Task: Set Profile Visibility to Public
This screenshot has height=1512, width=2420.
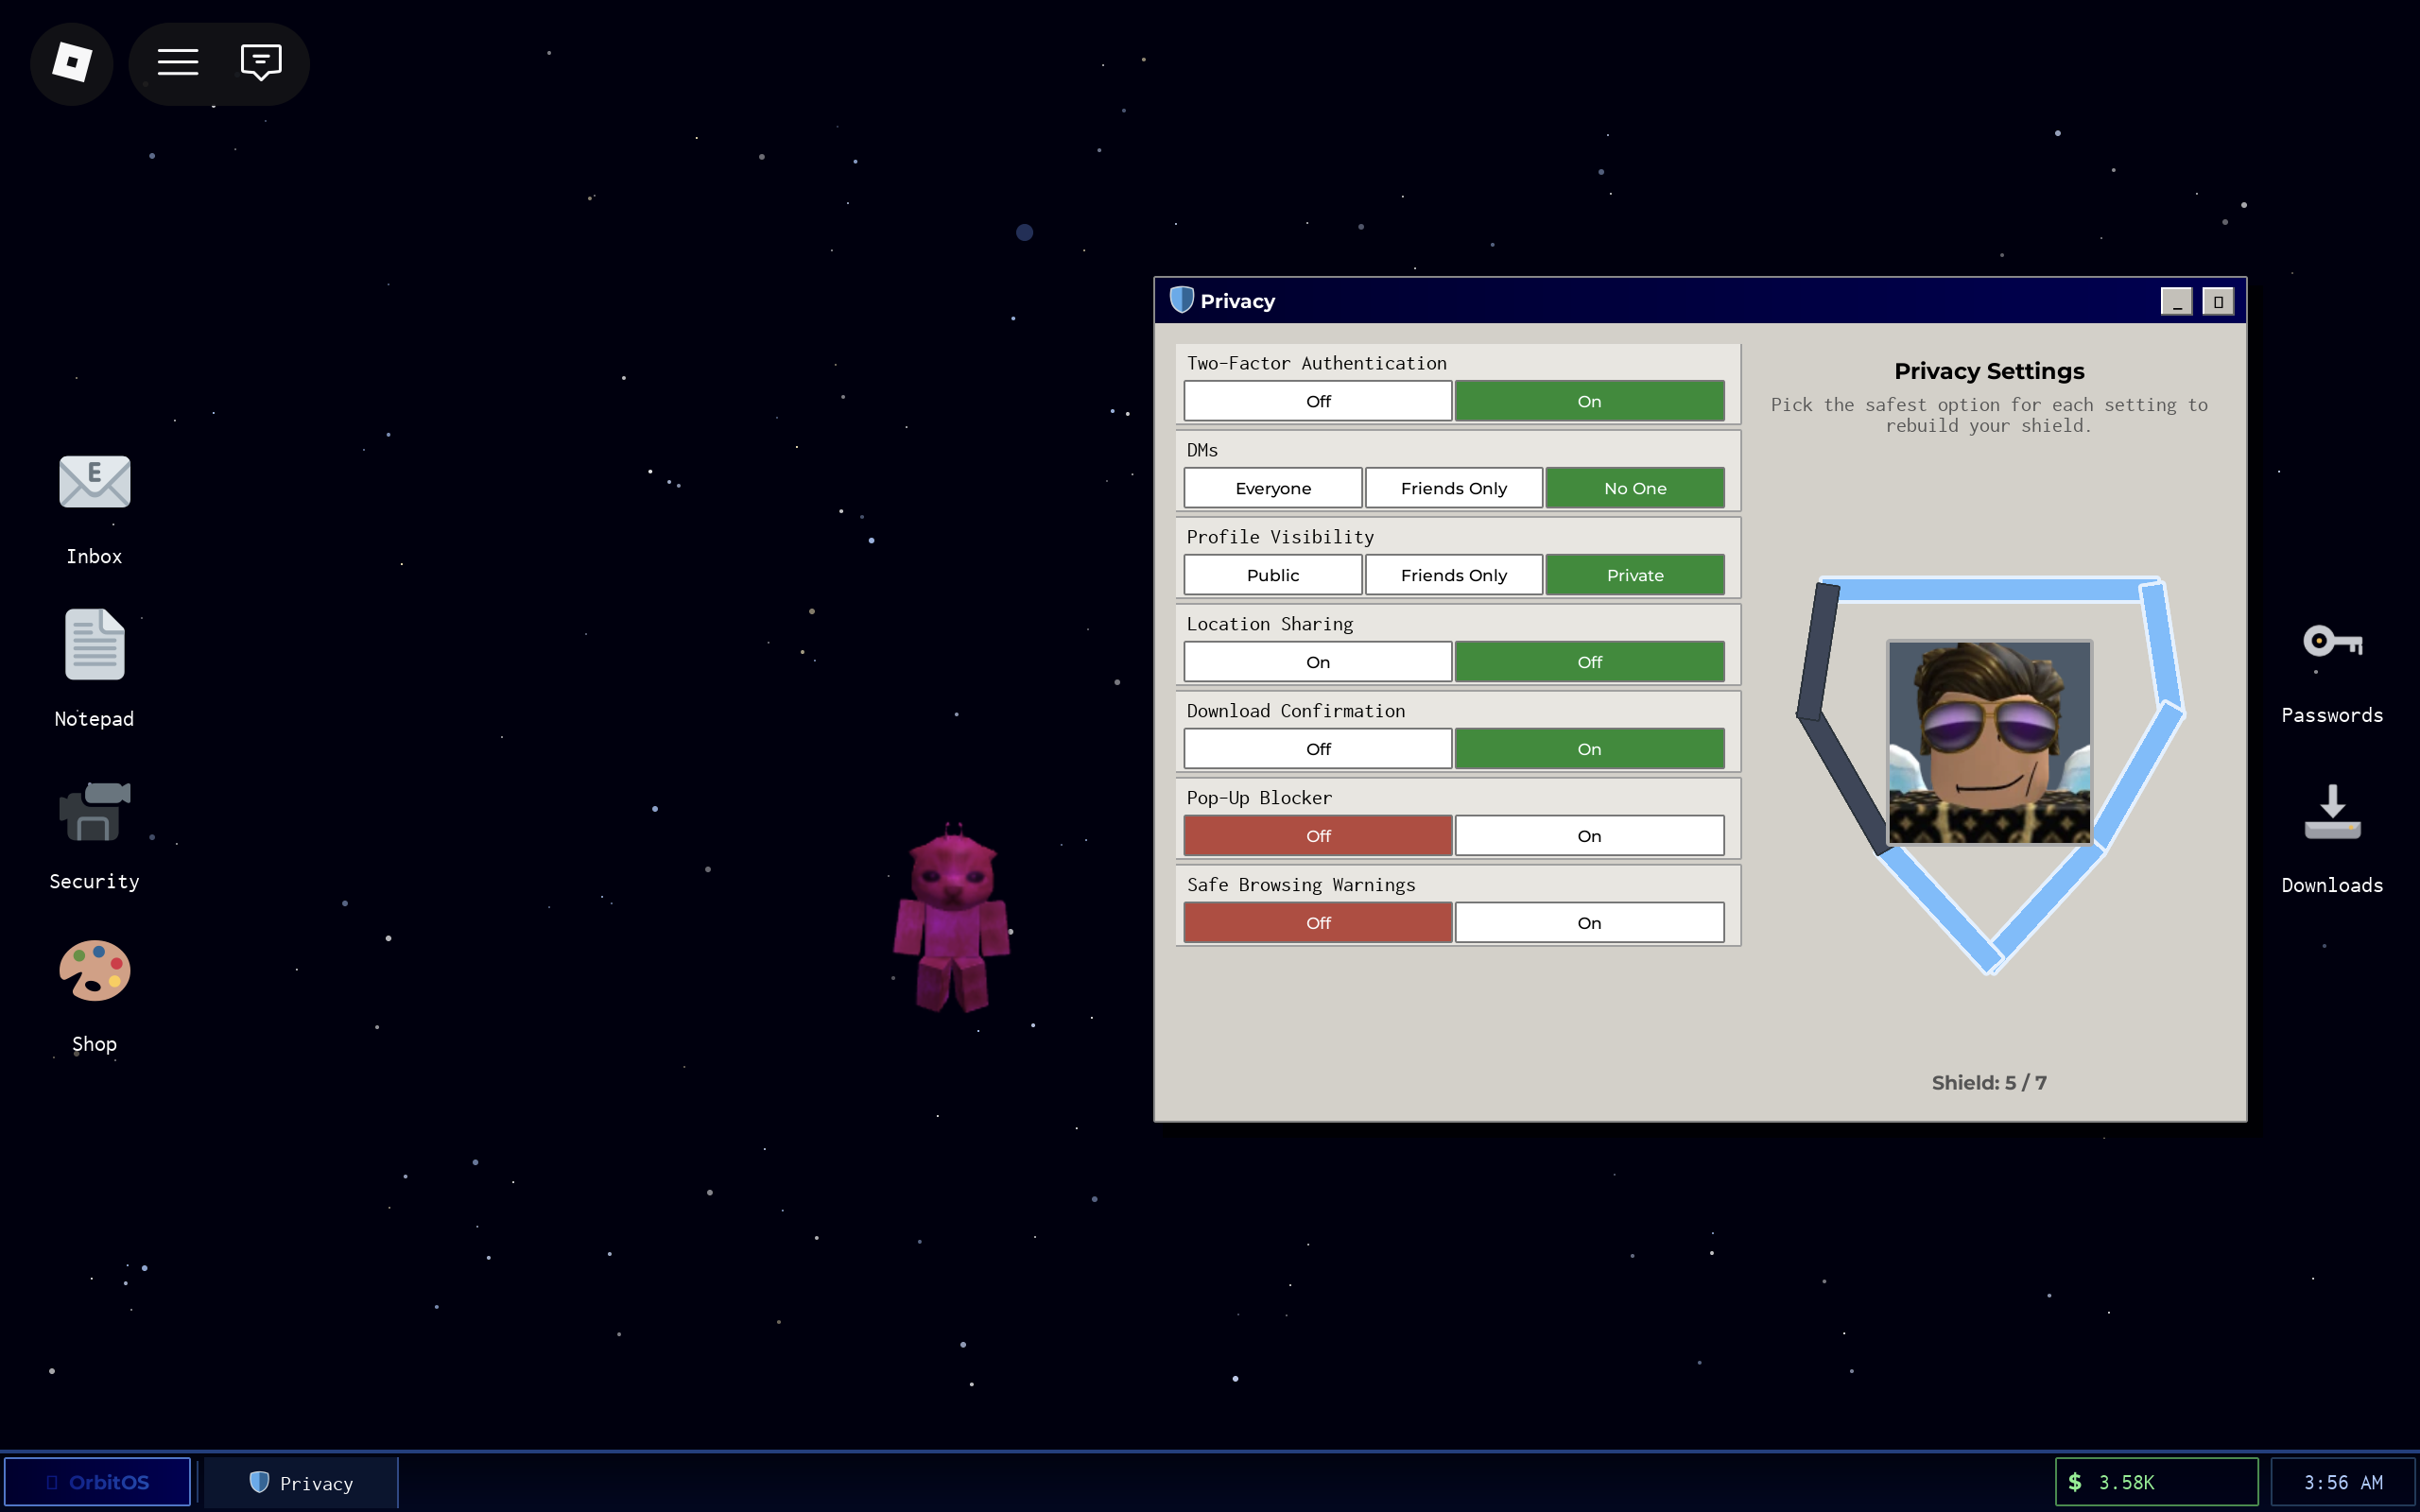Action: click(x=1272, y=575)
